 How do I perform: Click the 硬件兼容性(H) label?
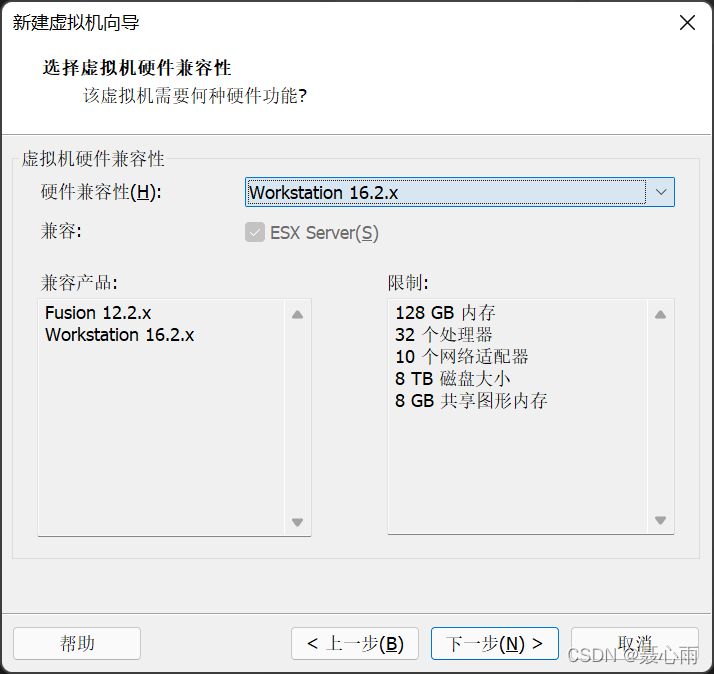pos(101,192)
